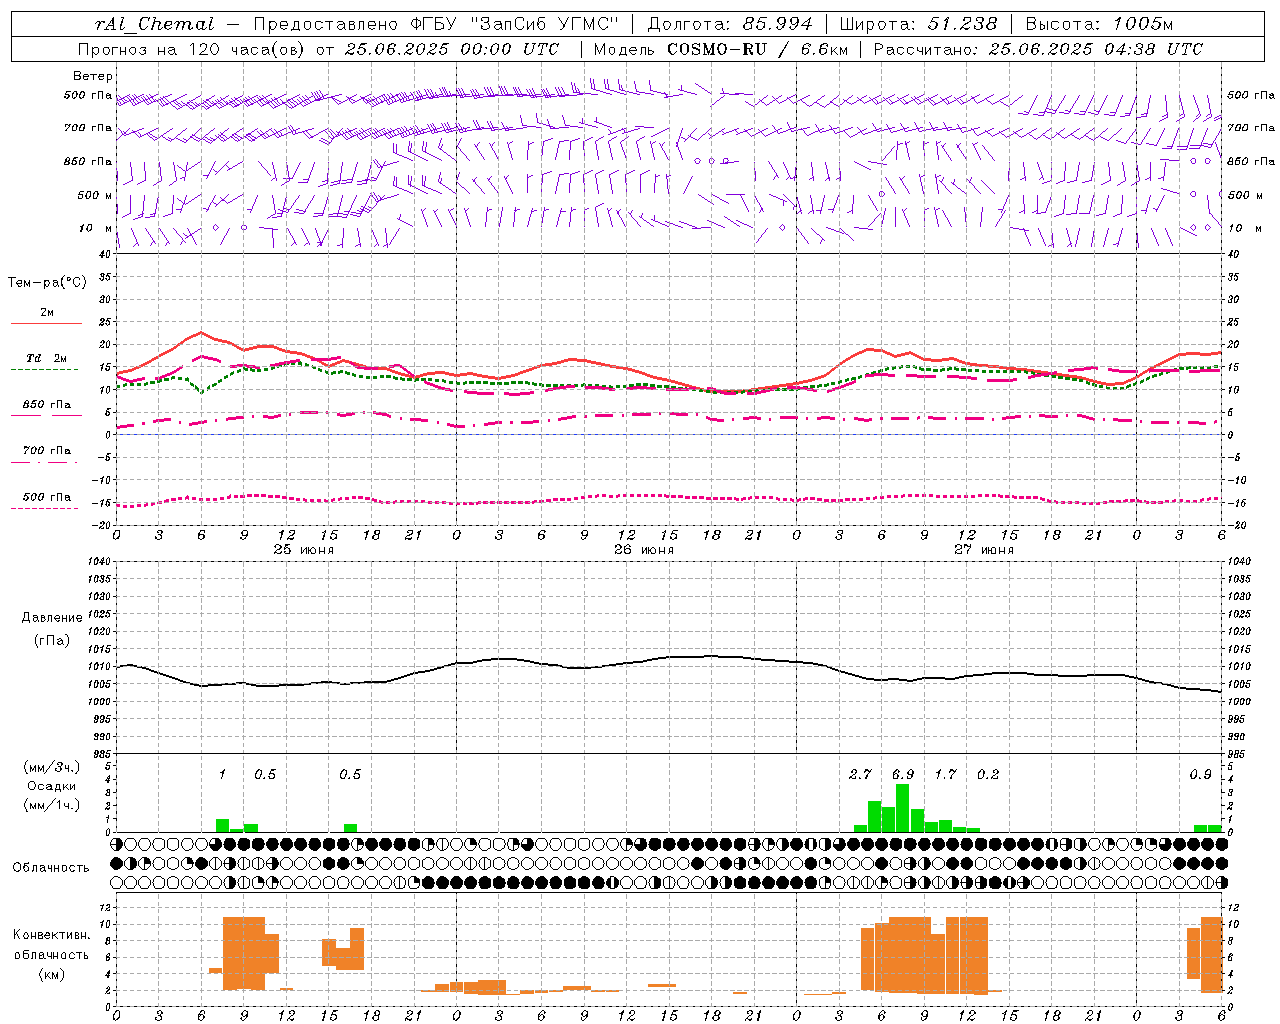Click the calculation time 25.06.2025 04:38 UTC

pyautogui.click(x=1095, y=49)
